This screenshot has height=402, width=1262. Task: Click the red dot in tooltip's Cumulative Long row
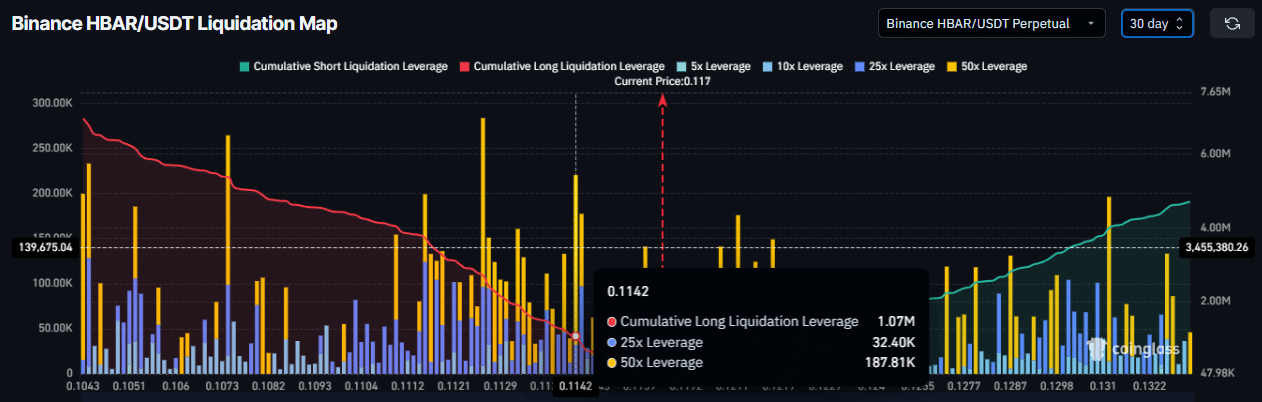(611, 322)
